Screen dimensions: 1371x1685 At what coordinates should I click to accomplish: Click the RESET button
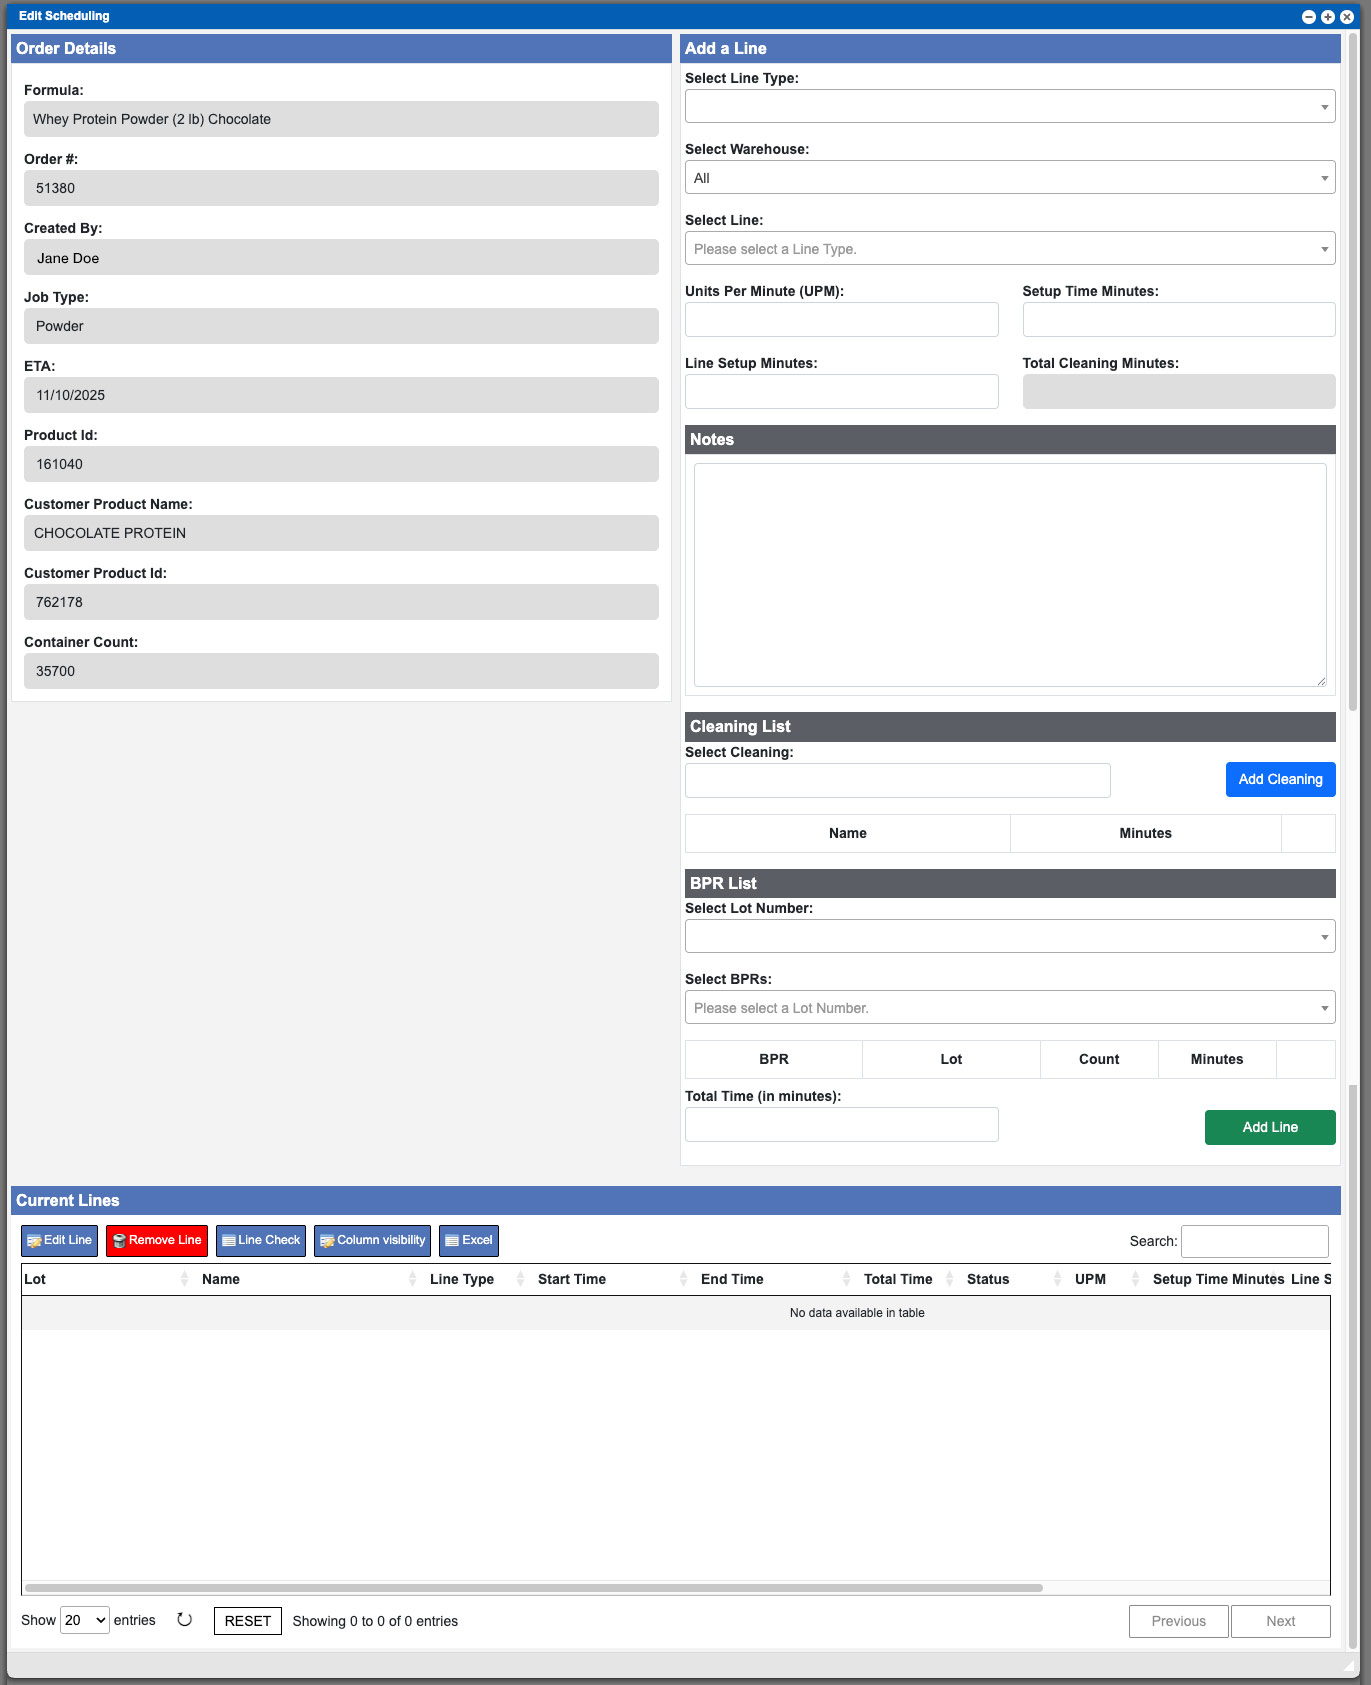tap(247, 1621)
